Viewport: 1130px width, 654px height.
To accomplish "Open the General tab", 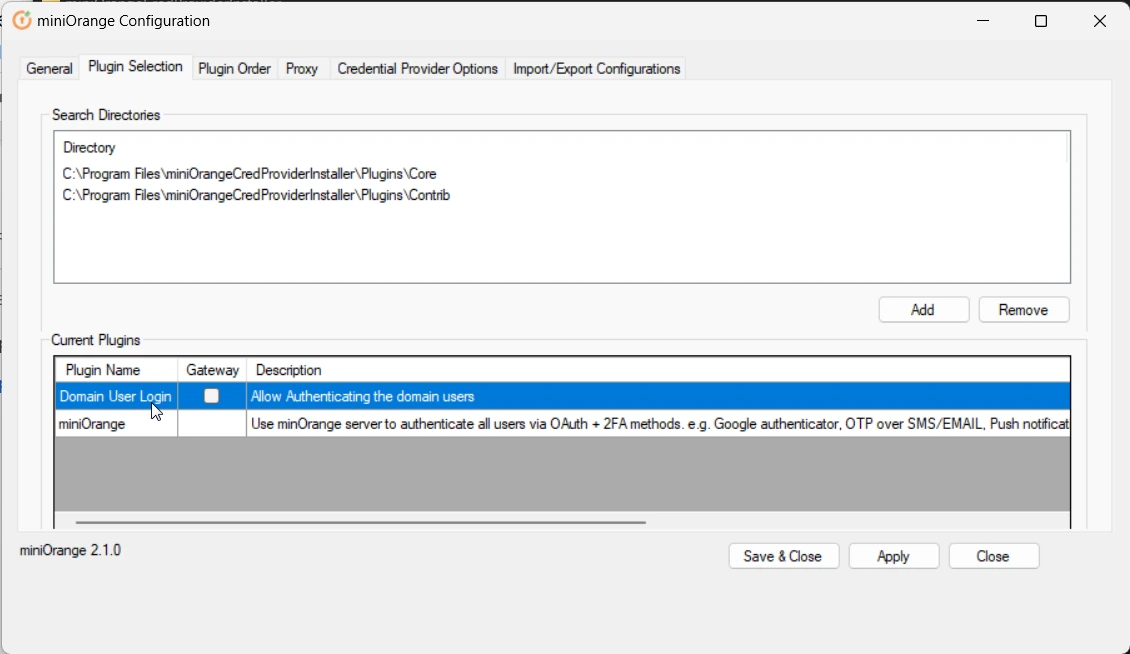I will click(x=49, y=69).
